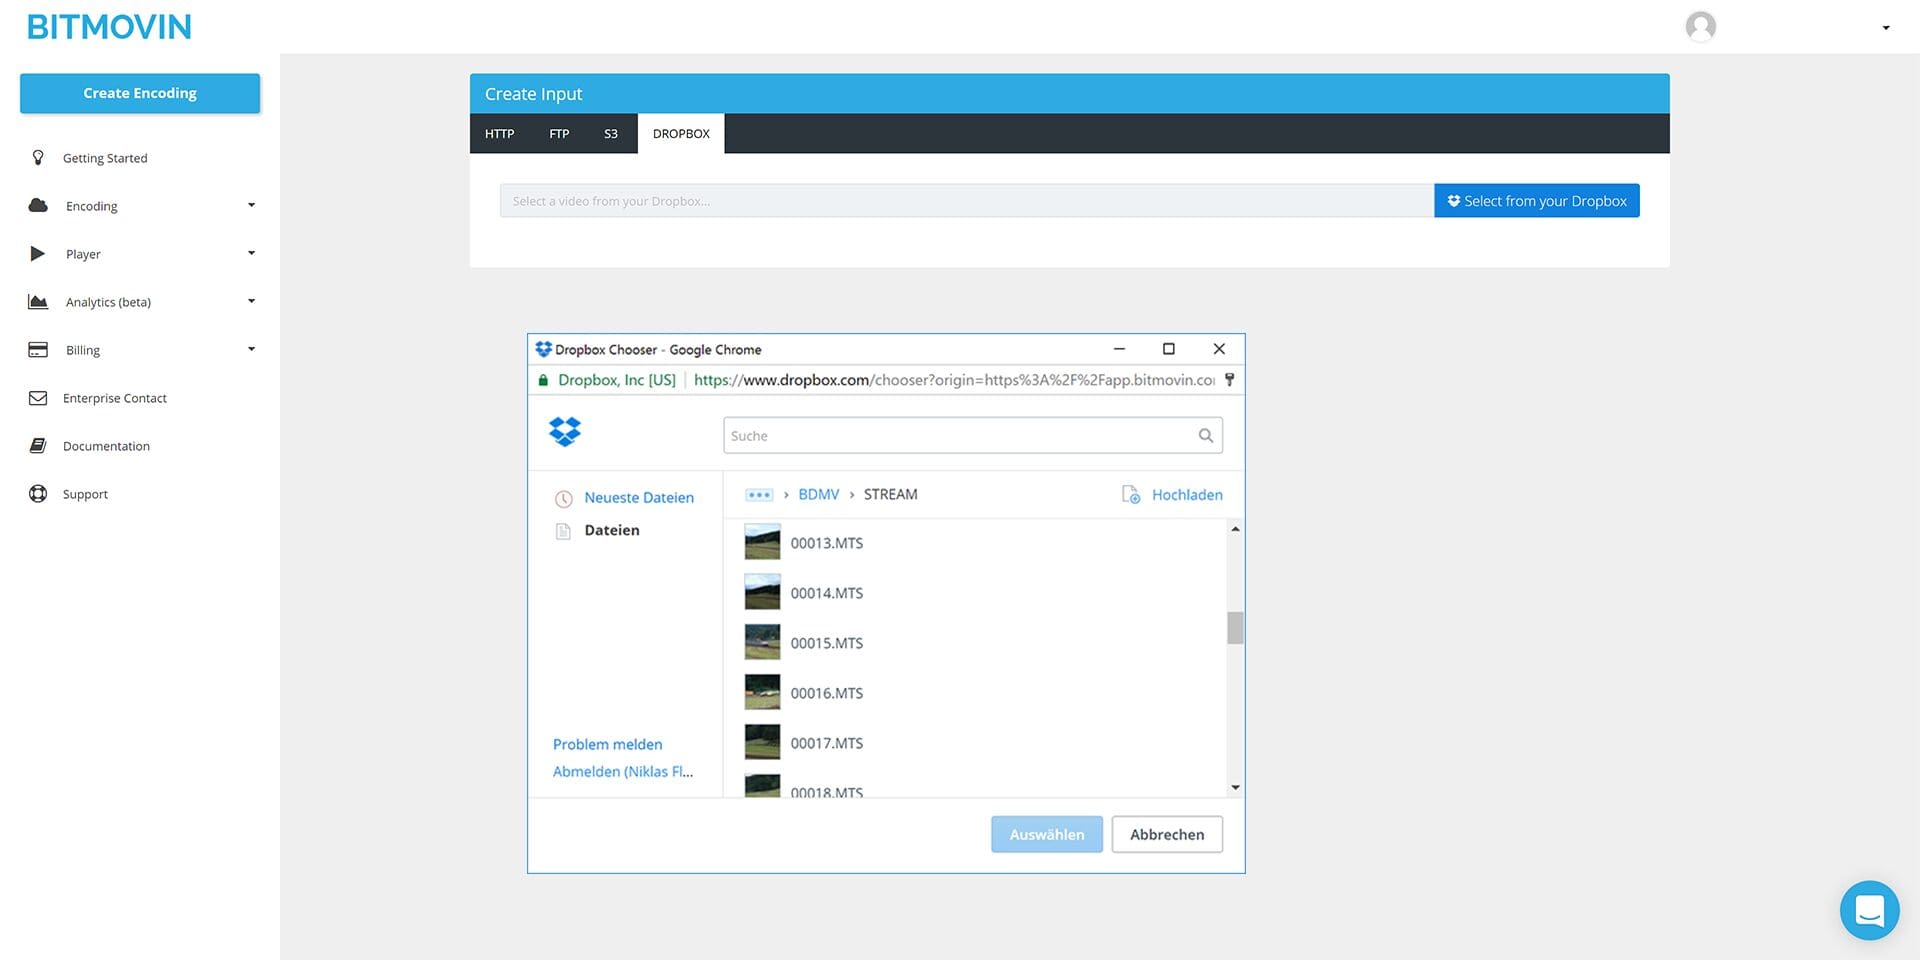1920x960 pixels.
Task: Open the chat support bubble
Action: (x=1869, y=910)
